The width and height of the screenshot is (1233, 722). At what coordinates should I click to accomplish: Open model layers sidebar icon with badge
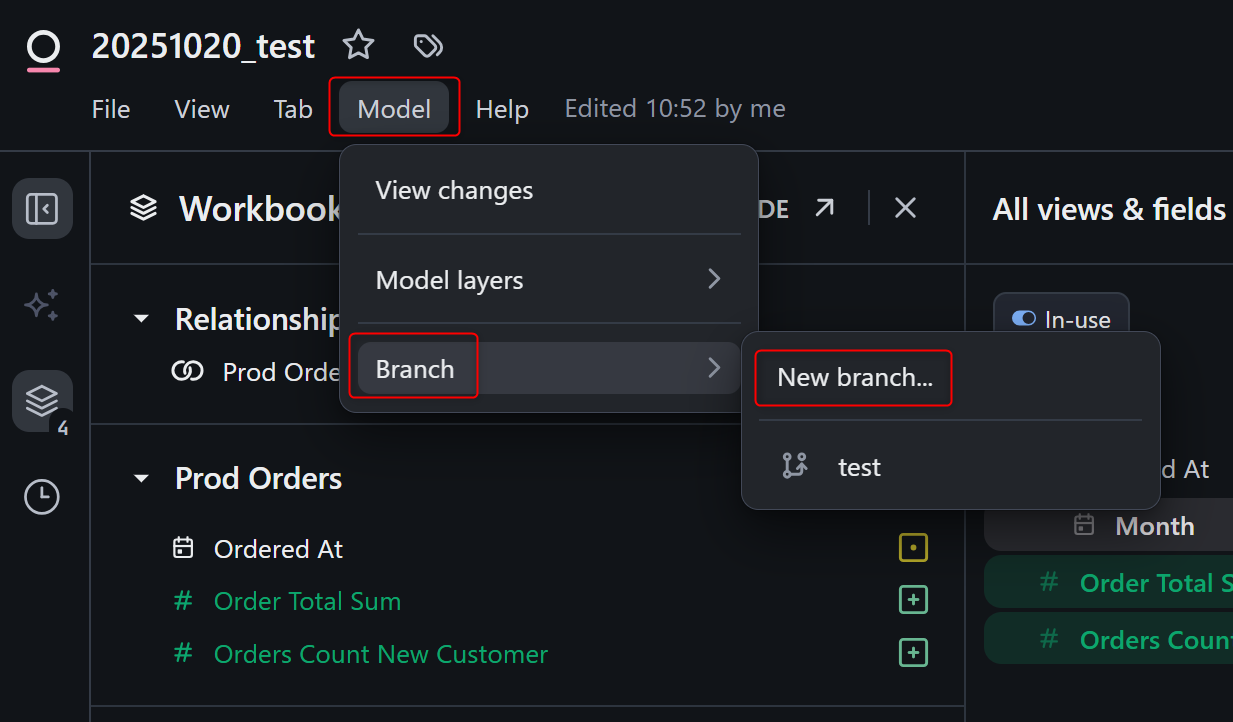click(x=42, y=401)
